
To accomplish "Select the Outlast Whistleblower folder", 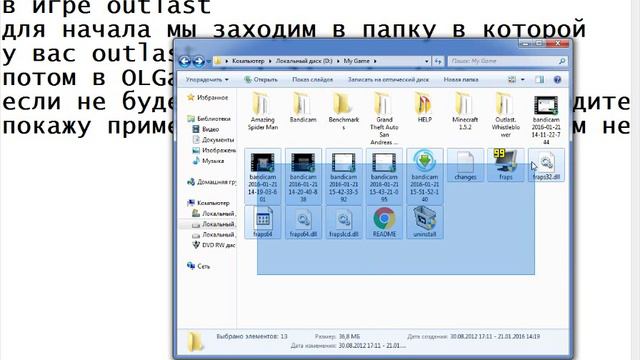I will pos(505,116).
